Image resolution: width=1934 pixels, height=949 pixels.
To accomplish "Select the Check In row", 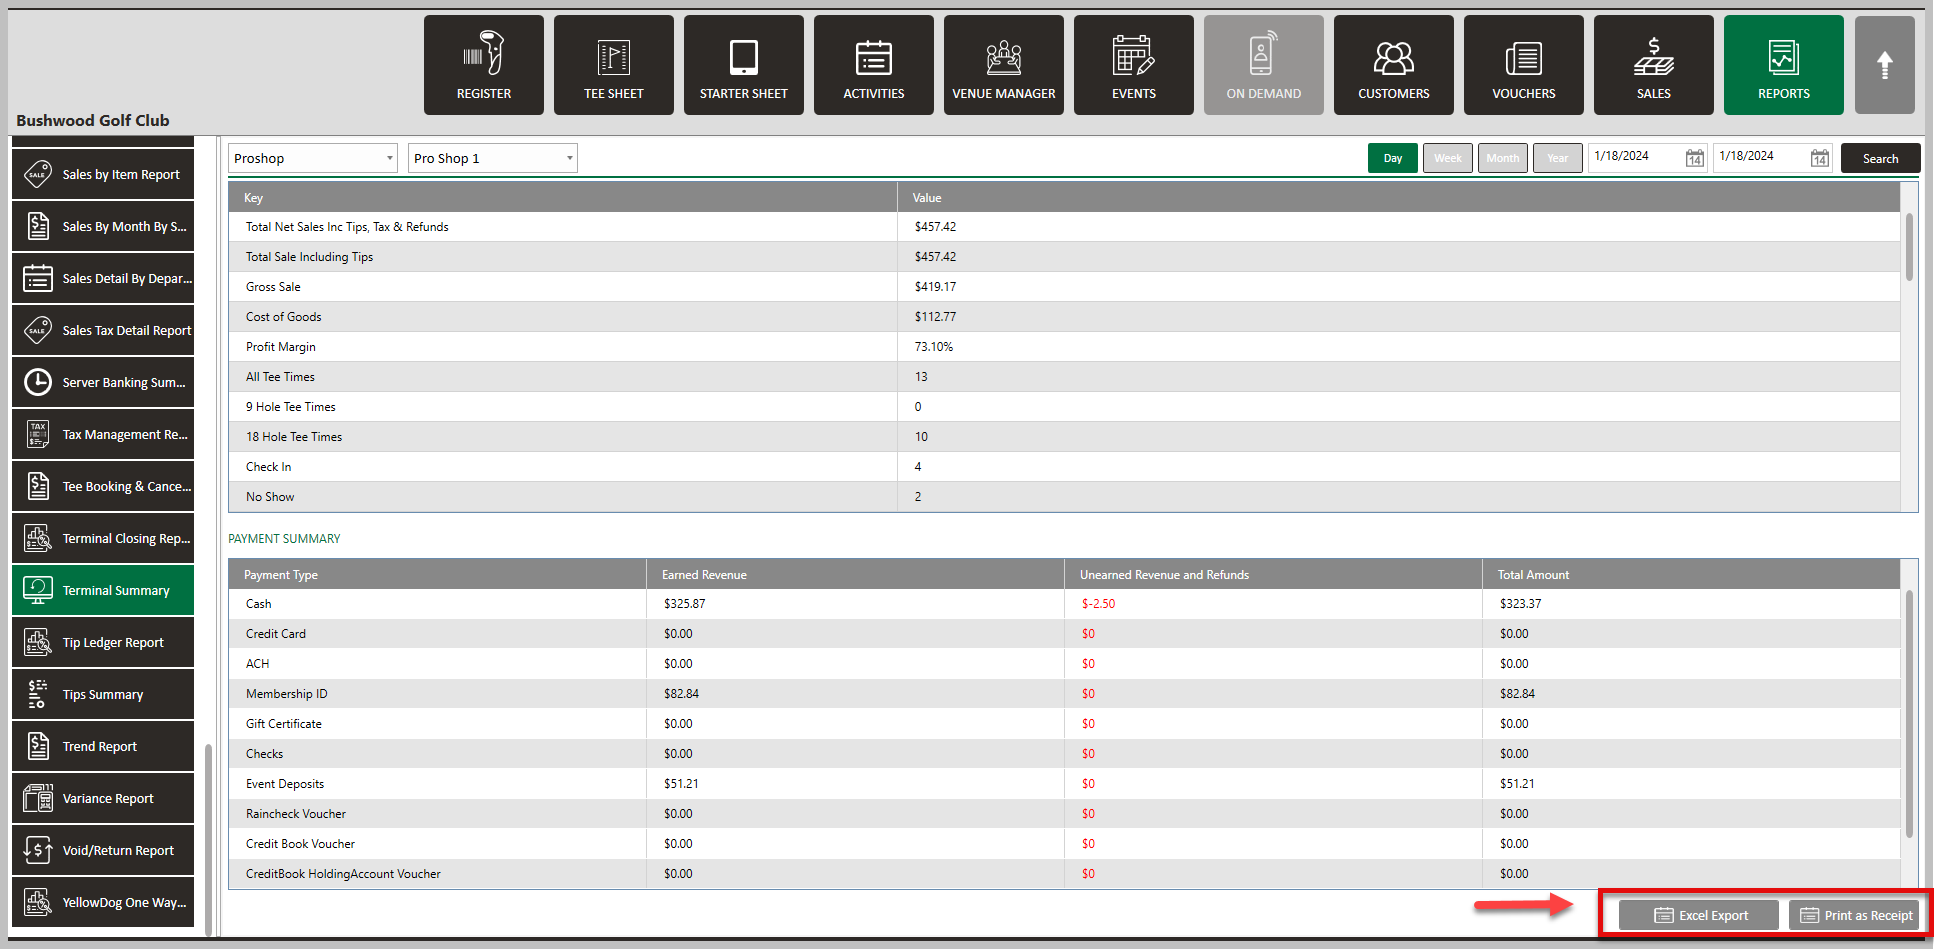I will point(1064,467).
